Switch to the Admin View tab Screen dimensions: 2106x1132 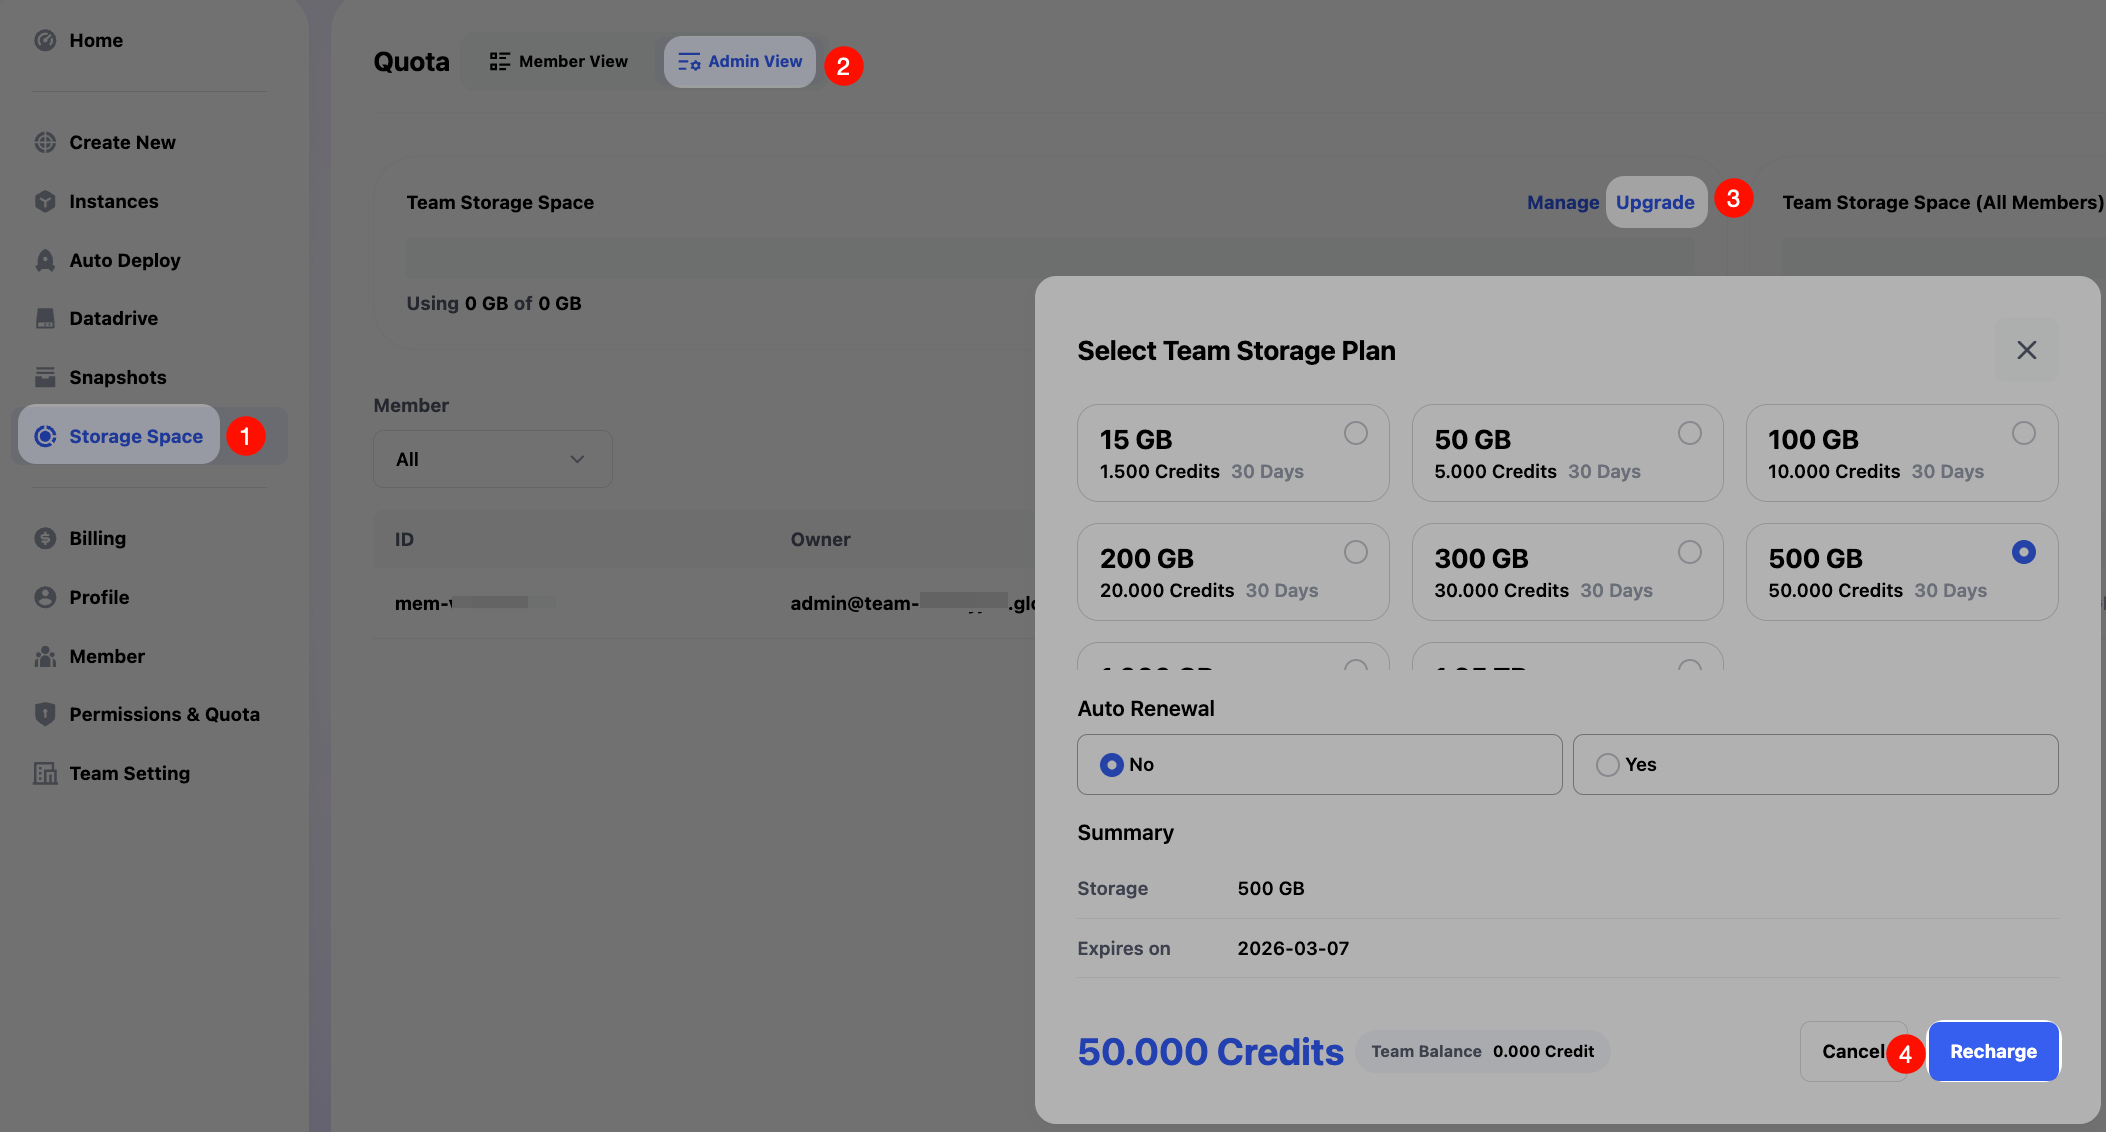740,62
